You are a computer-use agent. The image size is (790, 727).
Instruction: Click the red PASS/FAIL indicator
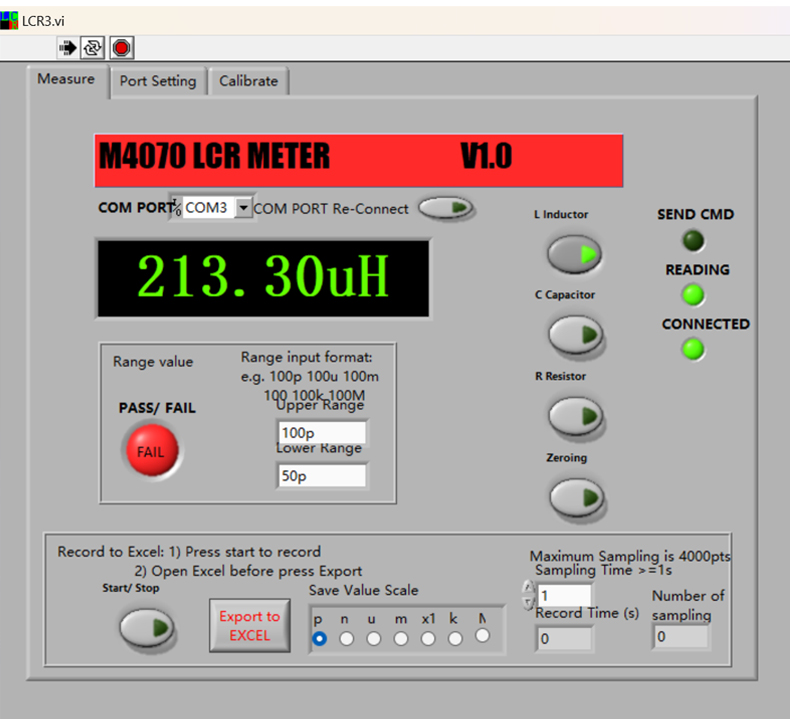point(150,451)
